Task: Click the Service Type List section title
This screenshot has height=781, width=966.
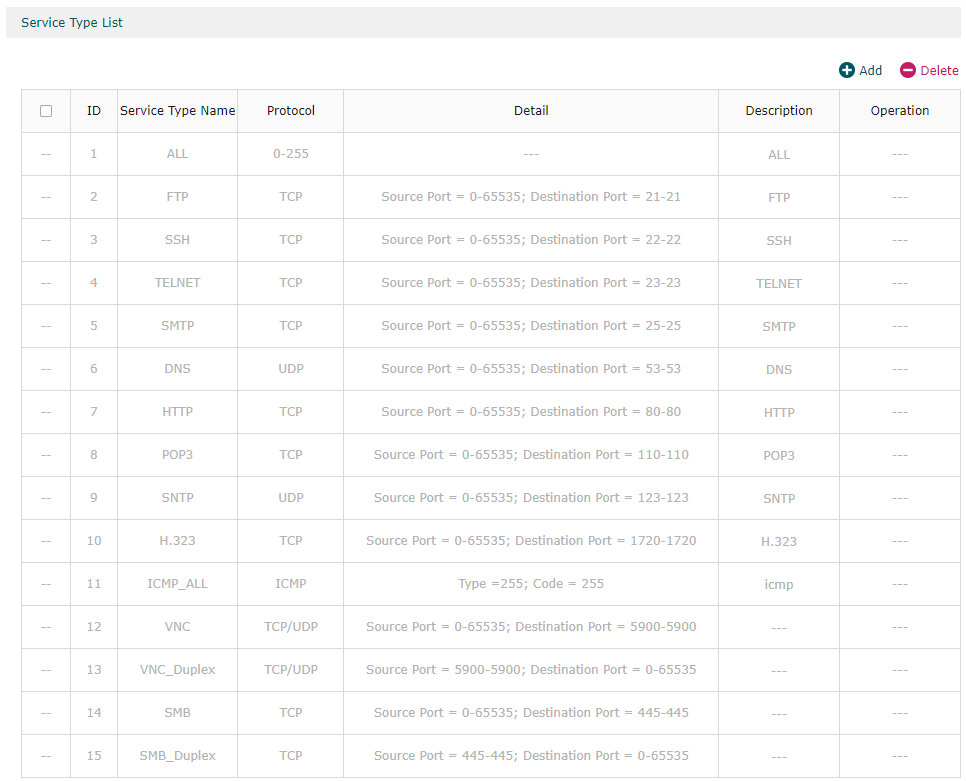Action: click(72, 22)
